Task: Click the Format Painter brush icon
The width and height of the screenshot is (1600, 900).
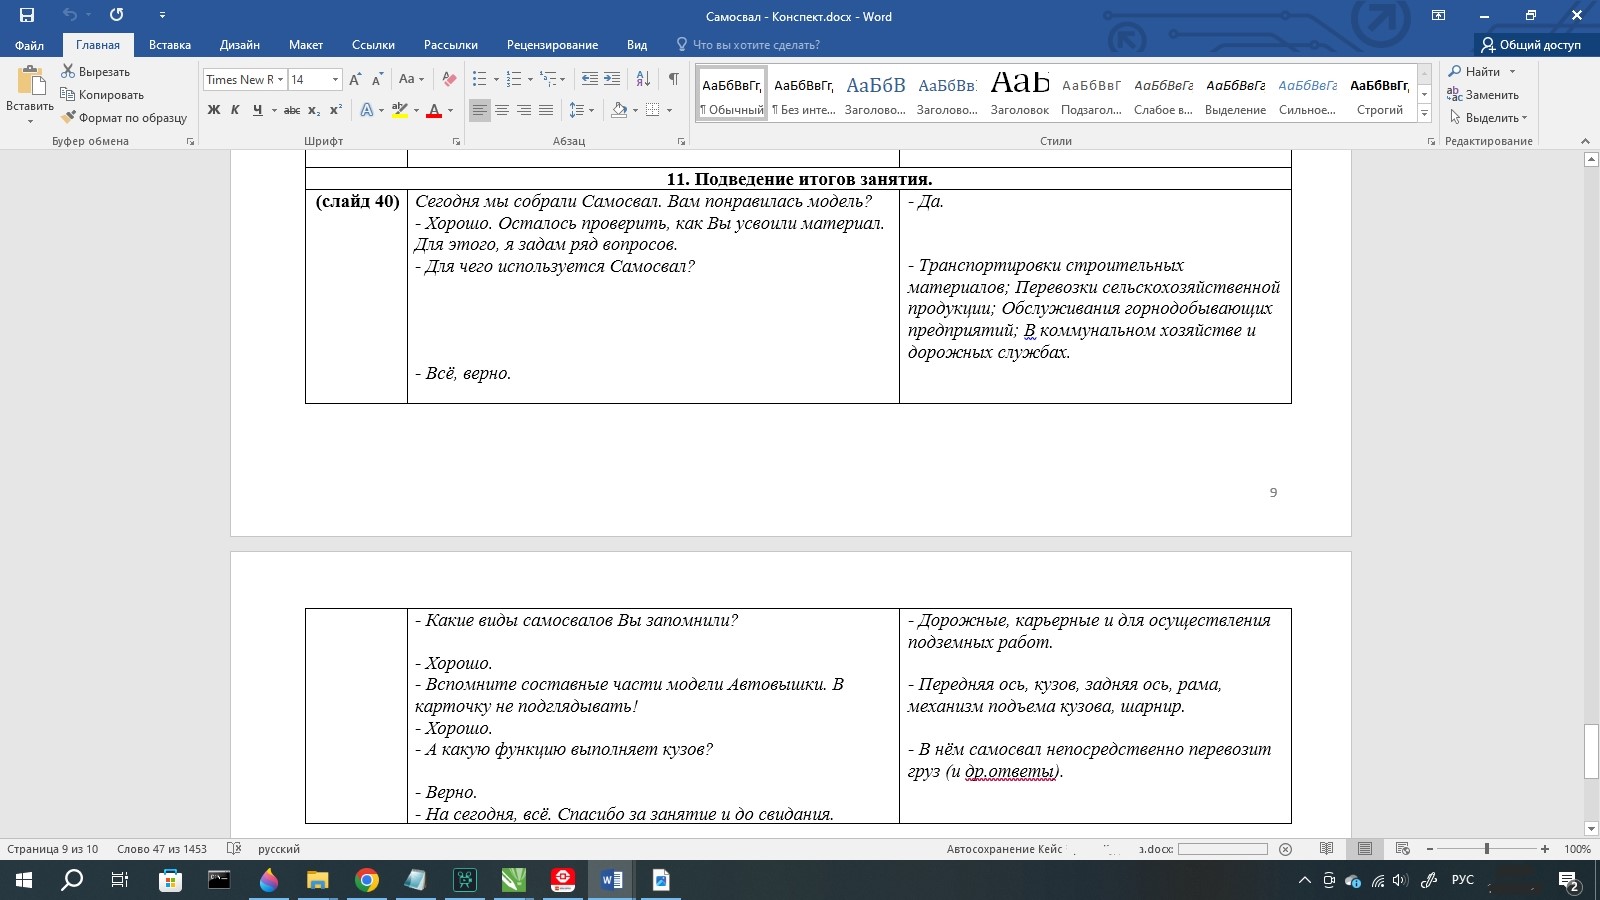Action: pos(68,118)
